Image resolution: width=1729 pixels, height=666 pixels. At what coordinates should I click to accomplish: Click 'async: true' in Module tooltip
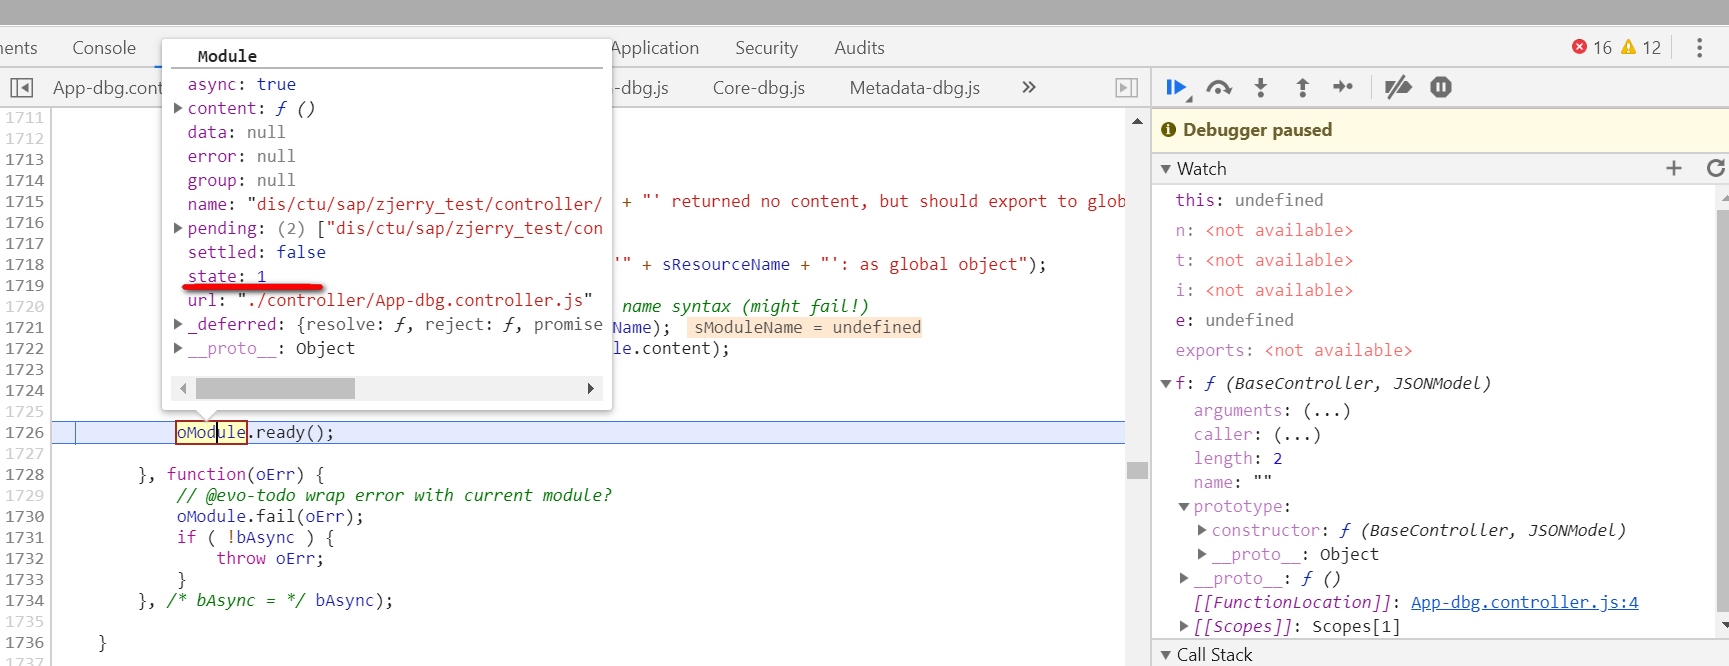click(242, 84)
